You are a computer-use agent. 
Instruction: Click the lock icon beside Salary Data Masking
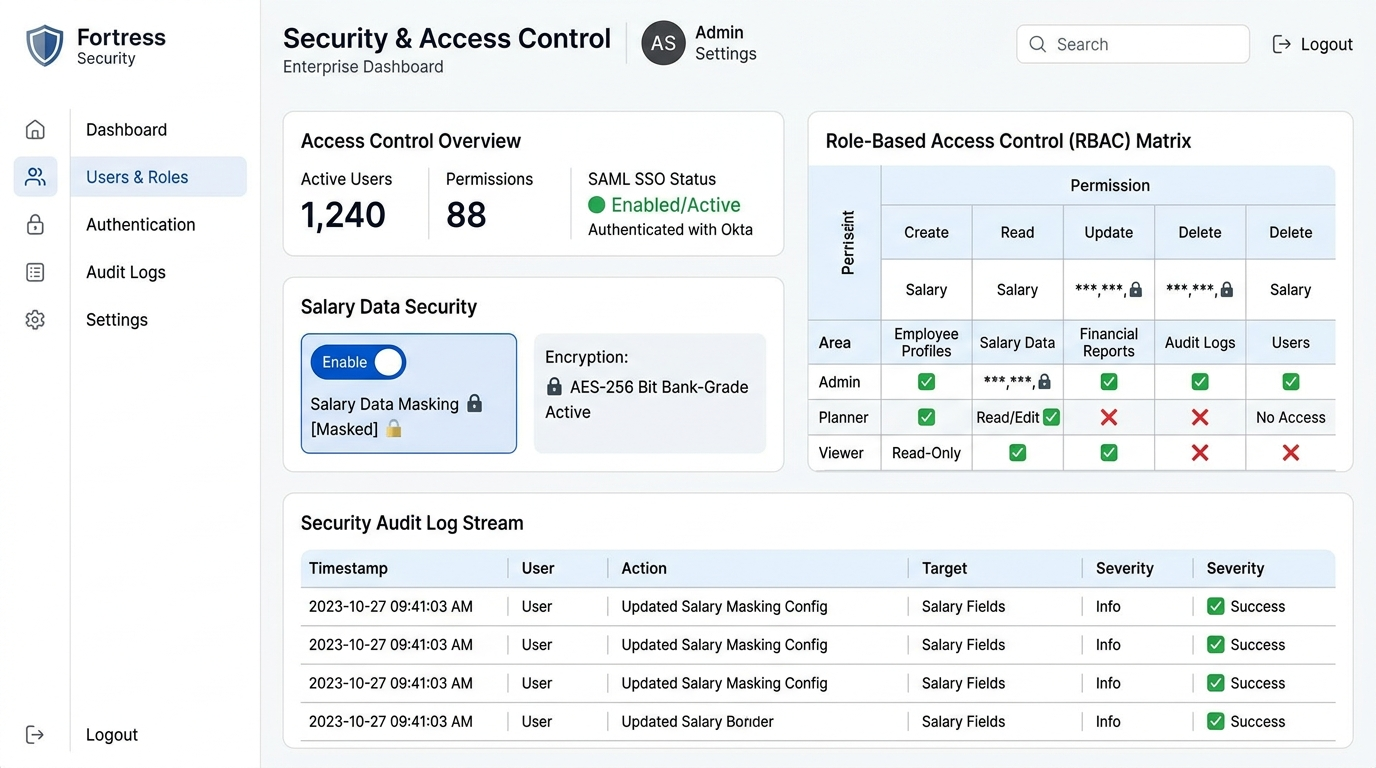[475, 403]
